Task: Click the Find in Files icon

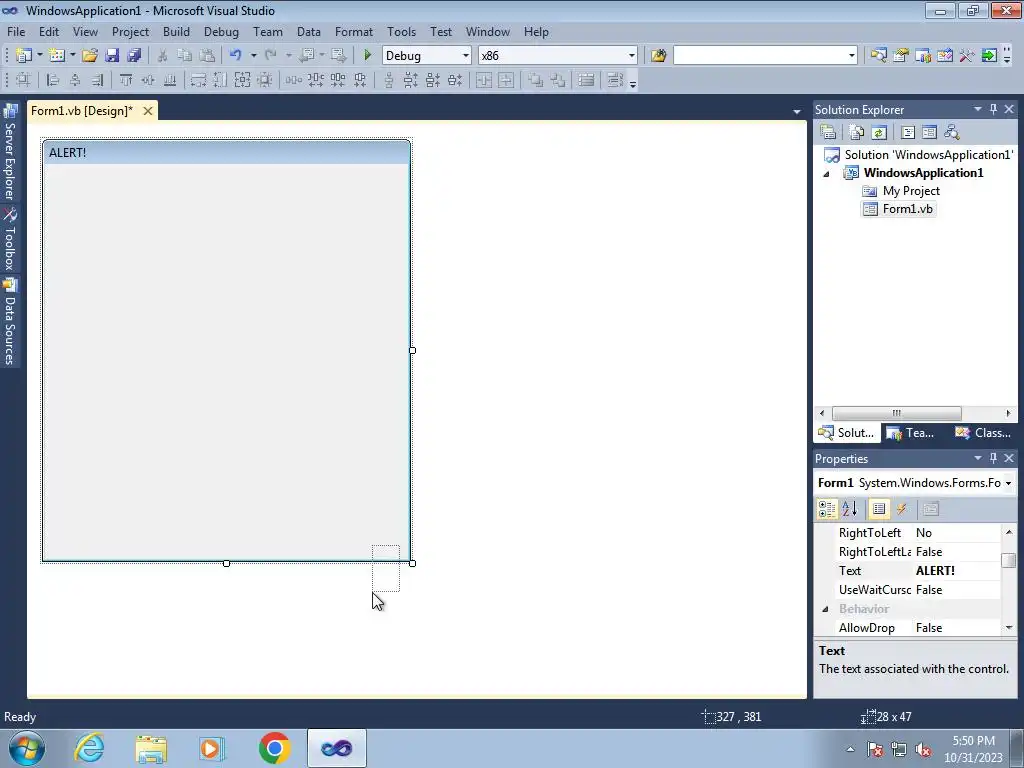Action: click(x=658, y=56)
